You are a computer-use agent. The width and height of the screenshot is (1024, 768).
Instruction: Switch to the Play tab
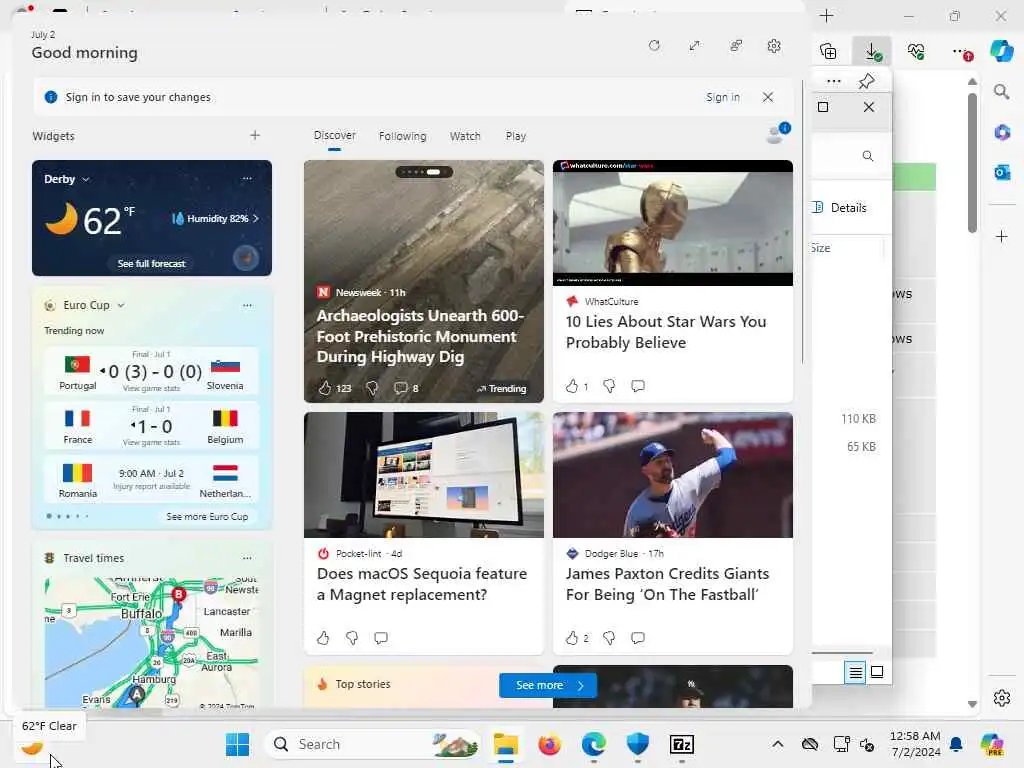point(515,136)
